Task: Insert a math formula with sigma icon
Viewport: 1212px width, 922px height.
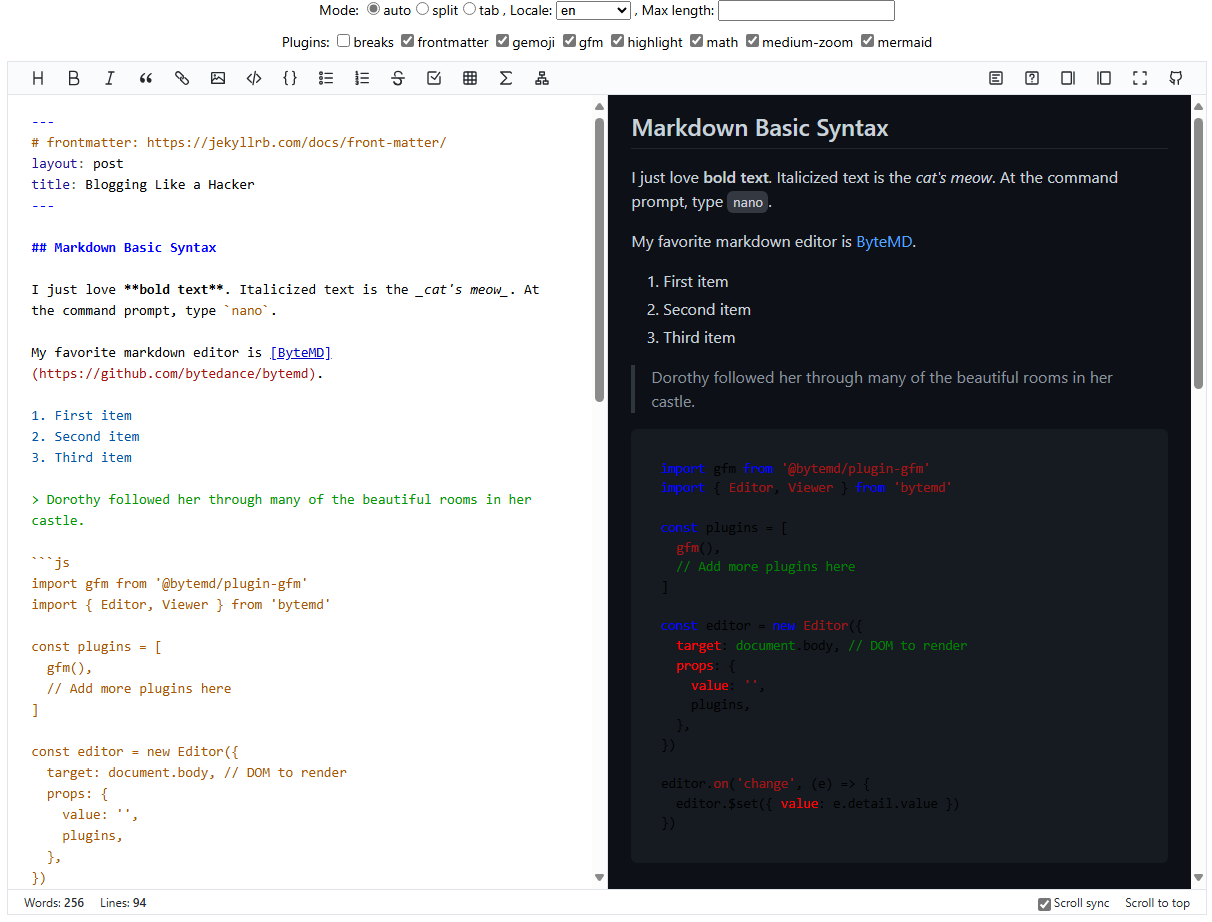Action: 506,78
